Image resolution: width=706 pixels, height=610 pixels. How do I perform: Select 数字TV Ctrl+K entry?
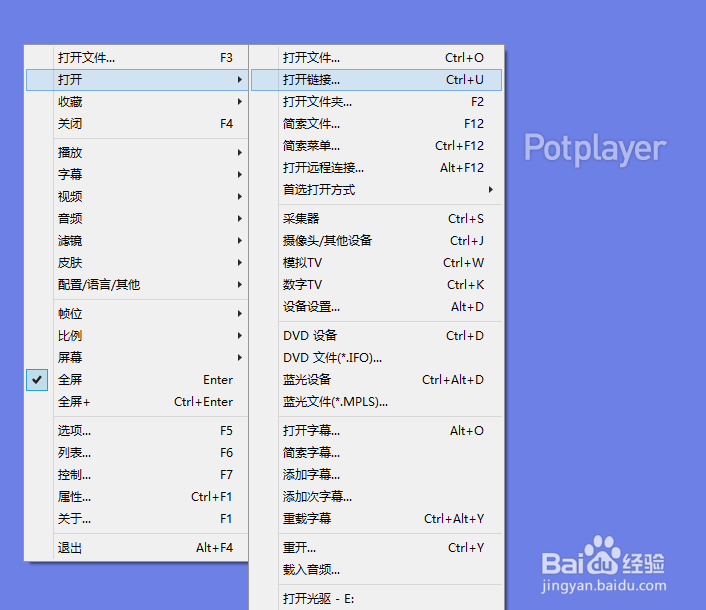coord(376,285)
